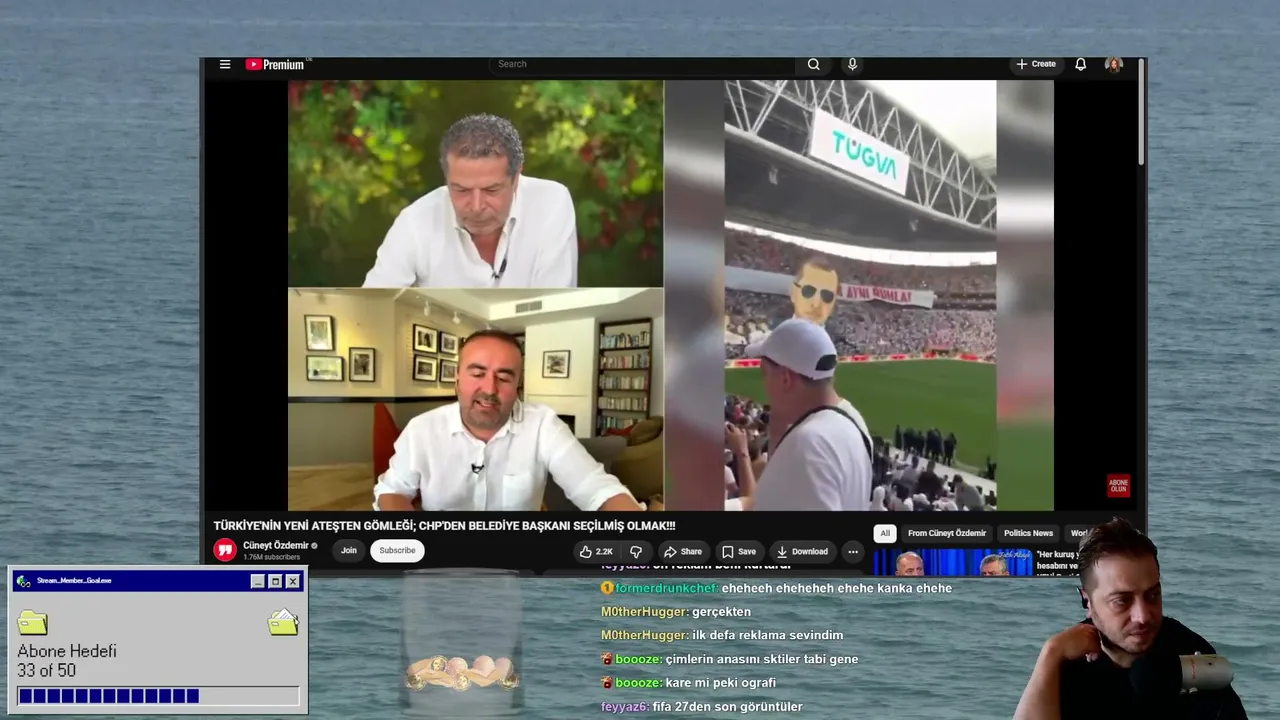The image size is (1280, 720).
Task: Minimize the Stream_Member_Goal.exe window
Action: [258, 581]
